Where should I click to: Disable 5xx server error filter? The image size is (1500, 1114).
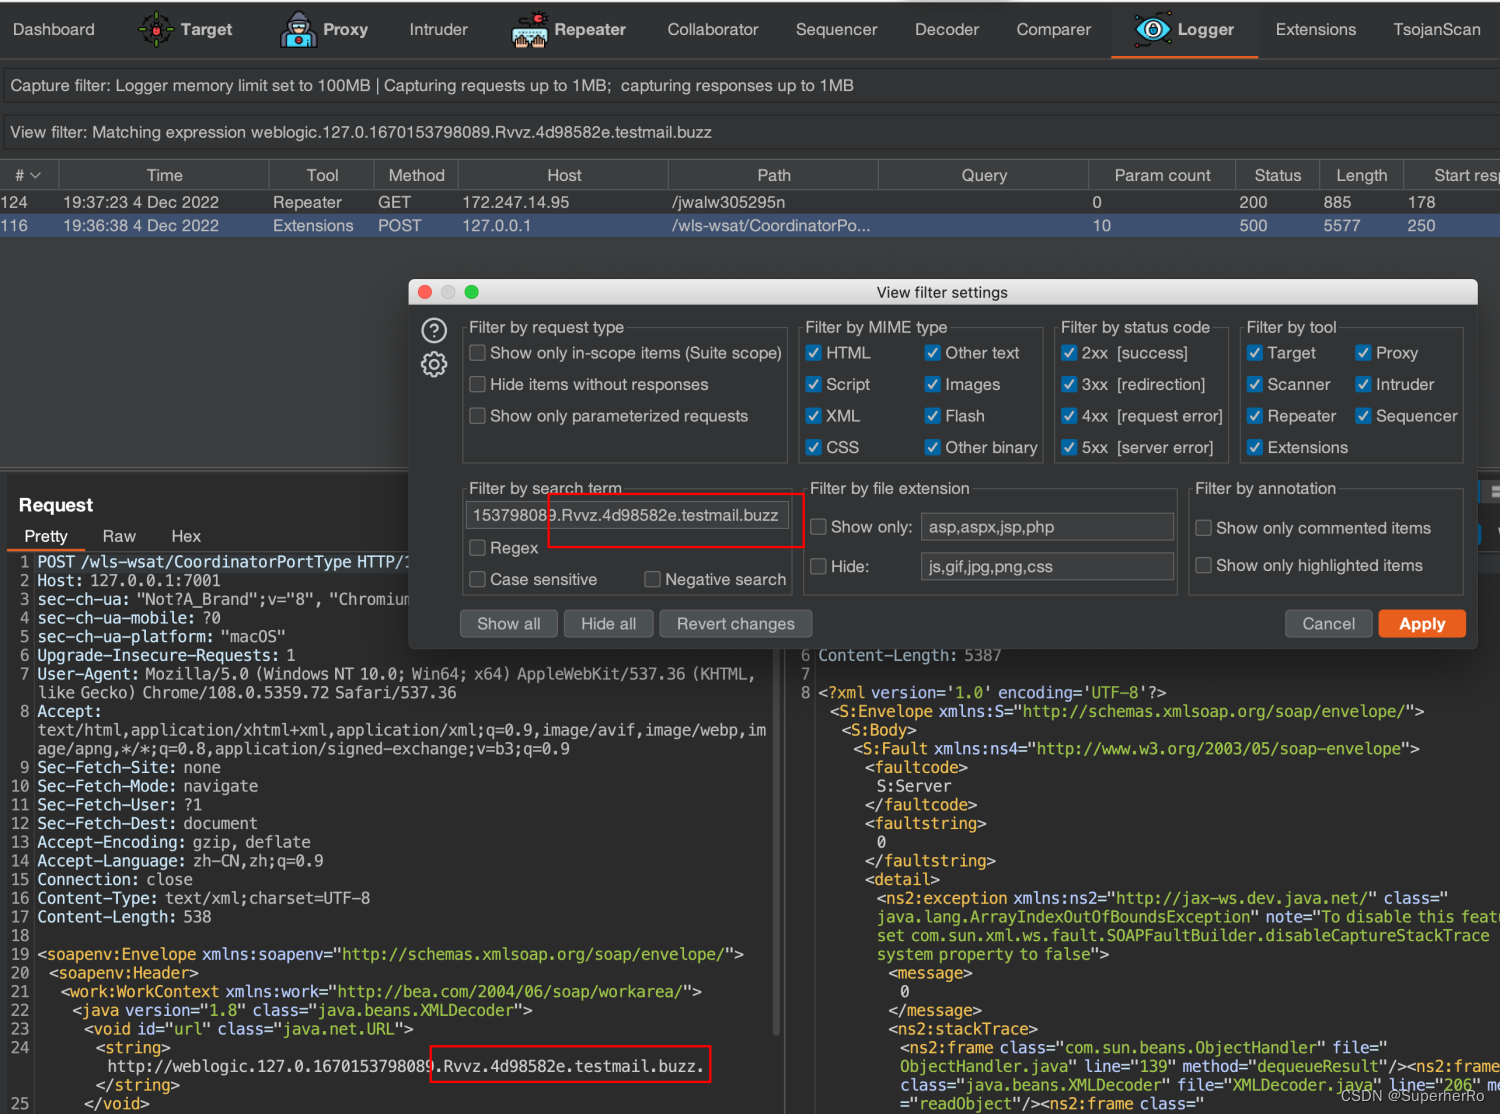tap(1070, 447)
